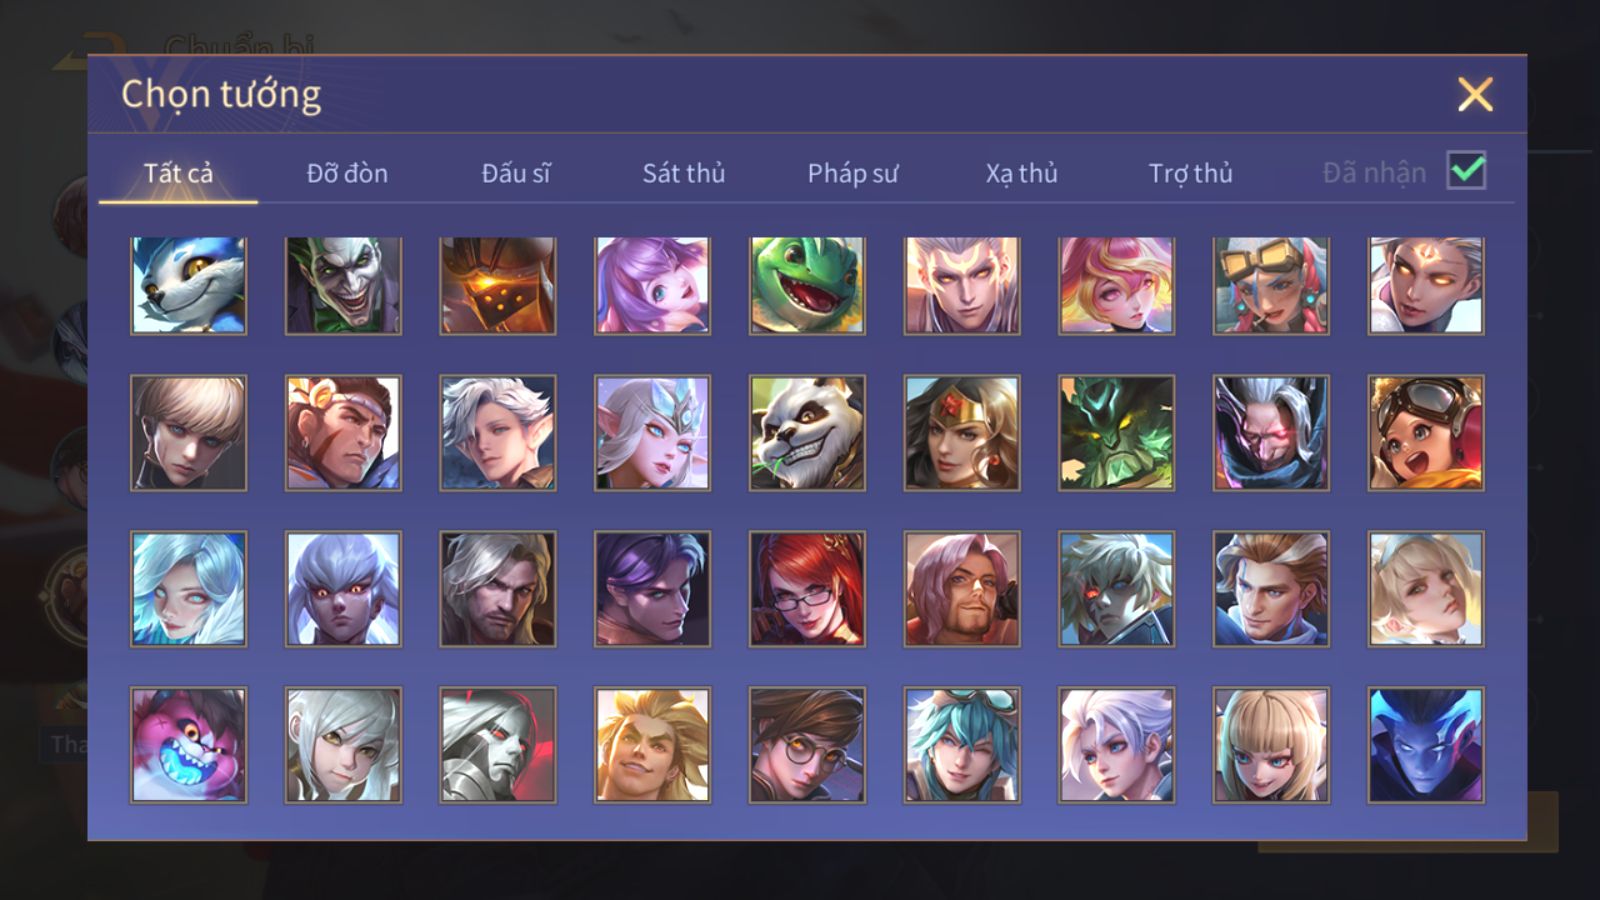Choose the blue-white fox hero
Viewport: 1600px width, 900px height.
(188, 286)
